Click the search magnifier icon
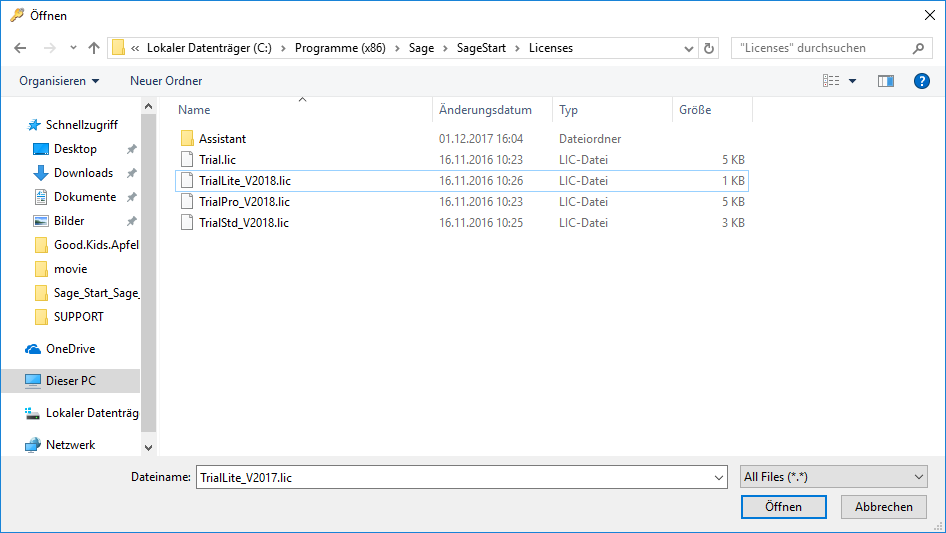 coord(918,48)
